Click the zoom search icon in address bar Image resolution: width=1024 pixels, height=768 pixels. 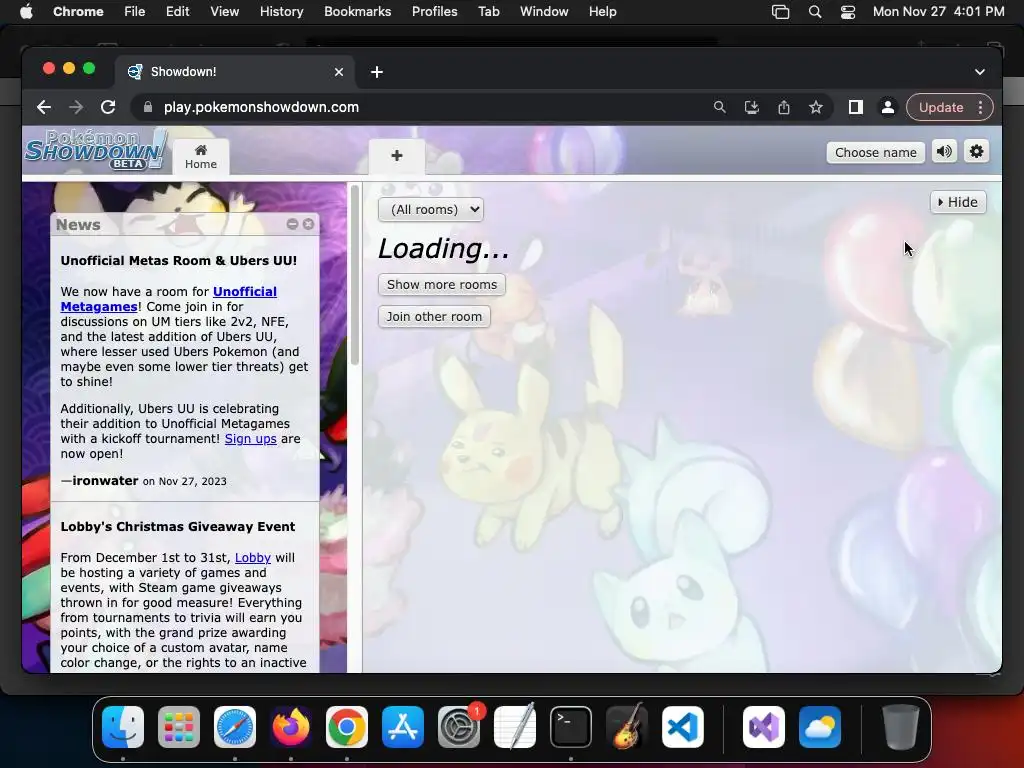pyautogui.click(x=719, y=107)
